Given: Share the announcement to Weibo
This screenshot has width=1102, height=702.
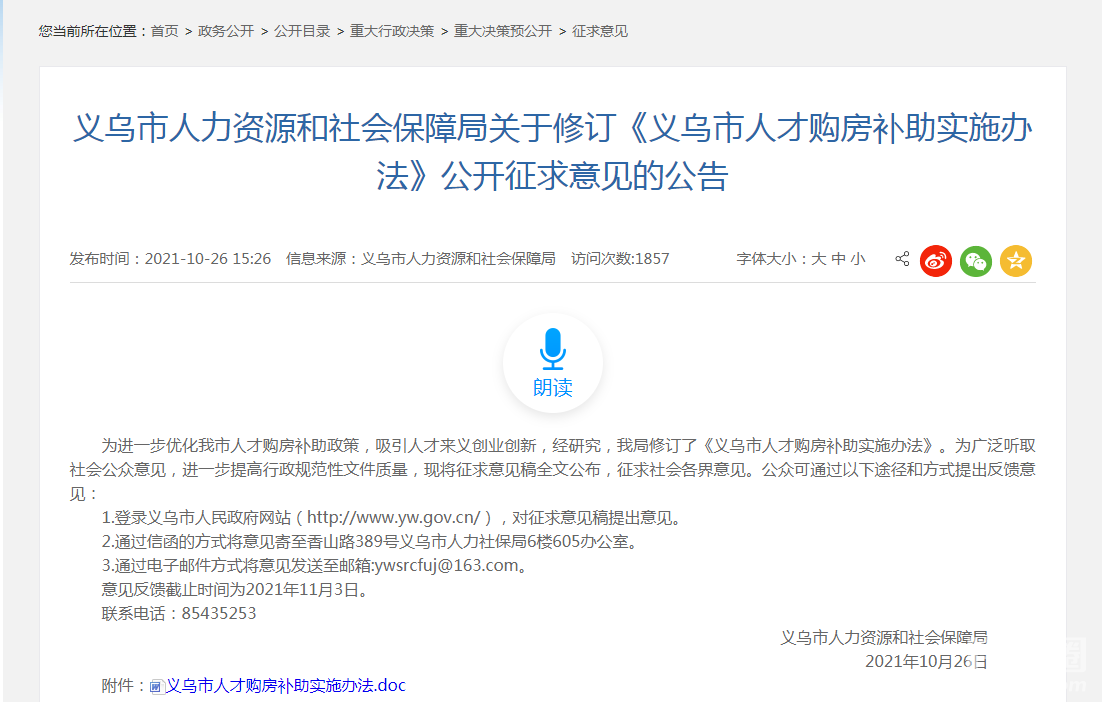Looking at the screenshot, I should 936,261.
